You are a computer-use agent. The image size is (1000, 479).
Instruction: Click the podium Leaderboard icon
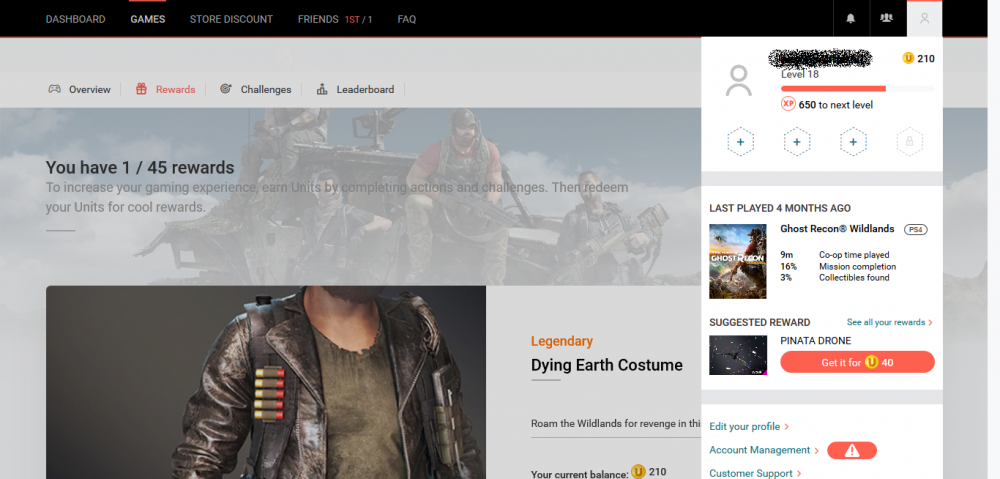[x=322, y=89]
